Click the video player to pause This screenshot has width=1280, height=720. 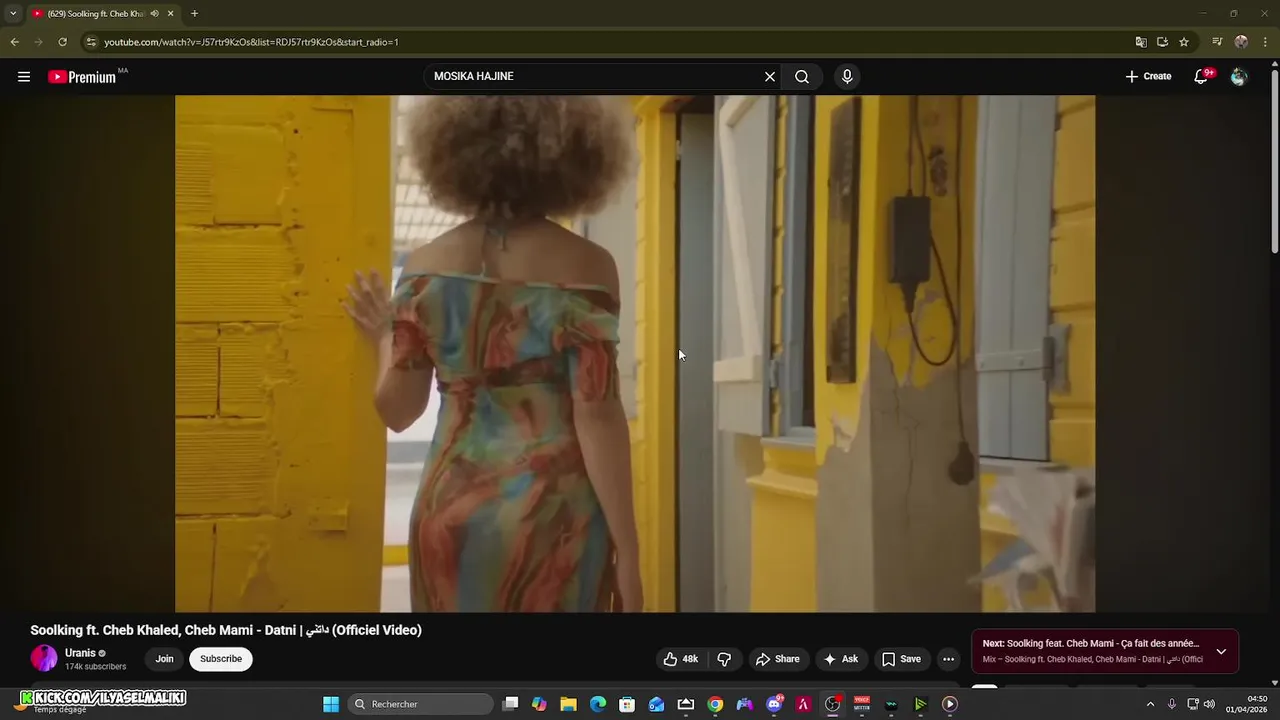tap(635, 353)
